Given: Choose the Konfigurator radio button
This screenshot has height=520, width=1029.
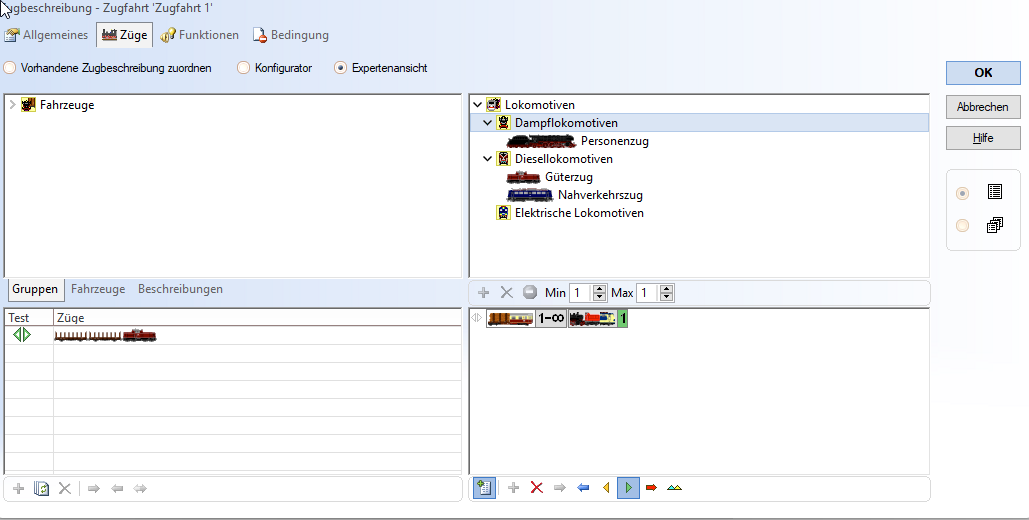Looking at the screenshot, I should [x=244, y=68].
